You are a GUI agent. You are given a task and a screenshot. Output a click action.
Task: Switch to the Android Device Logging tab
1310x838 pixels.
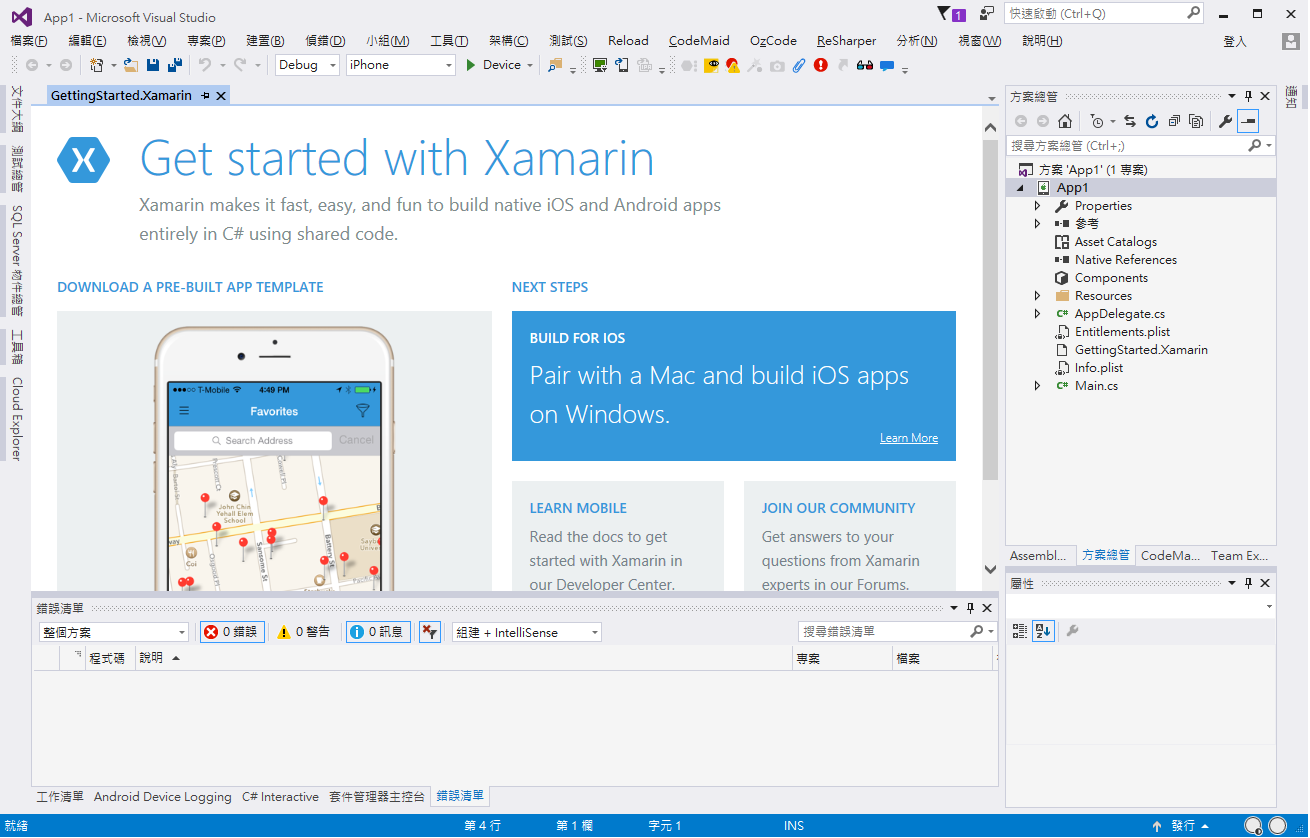pyautogui.click(x=162, y=797)
